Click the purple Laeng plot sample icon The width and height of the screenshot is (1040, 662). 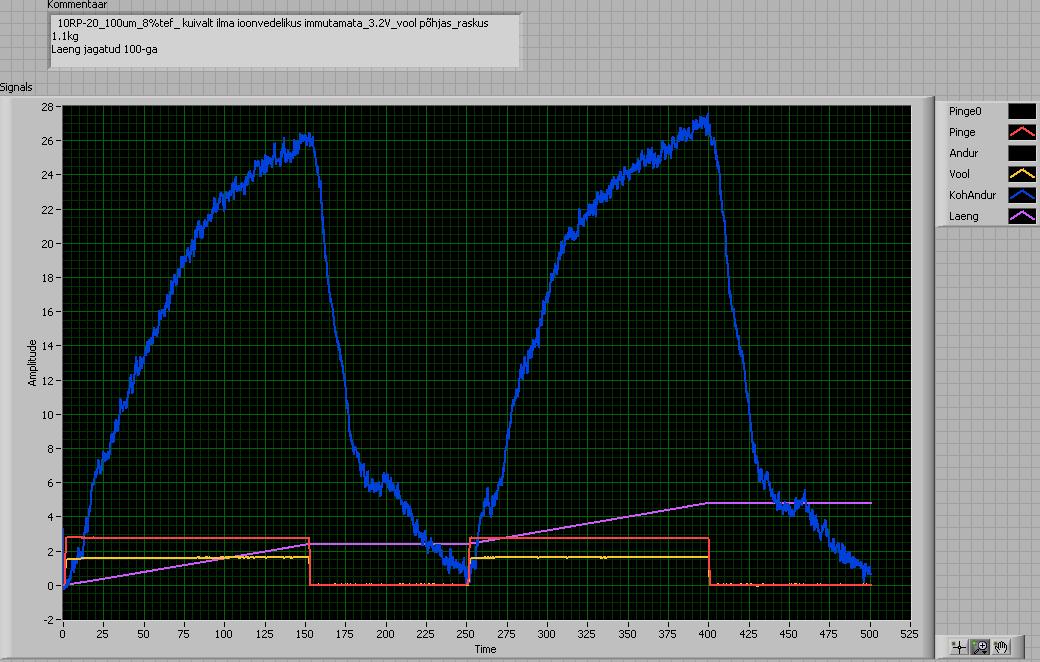pyautogui.click(x=1021, y=216)
